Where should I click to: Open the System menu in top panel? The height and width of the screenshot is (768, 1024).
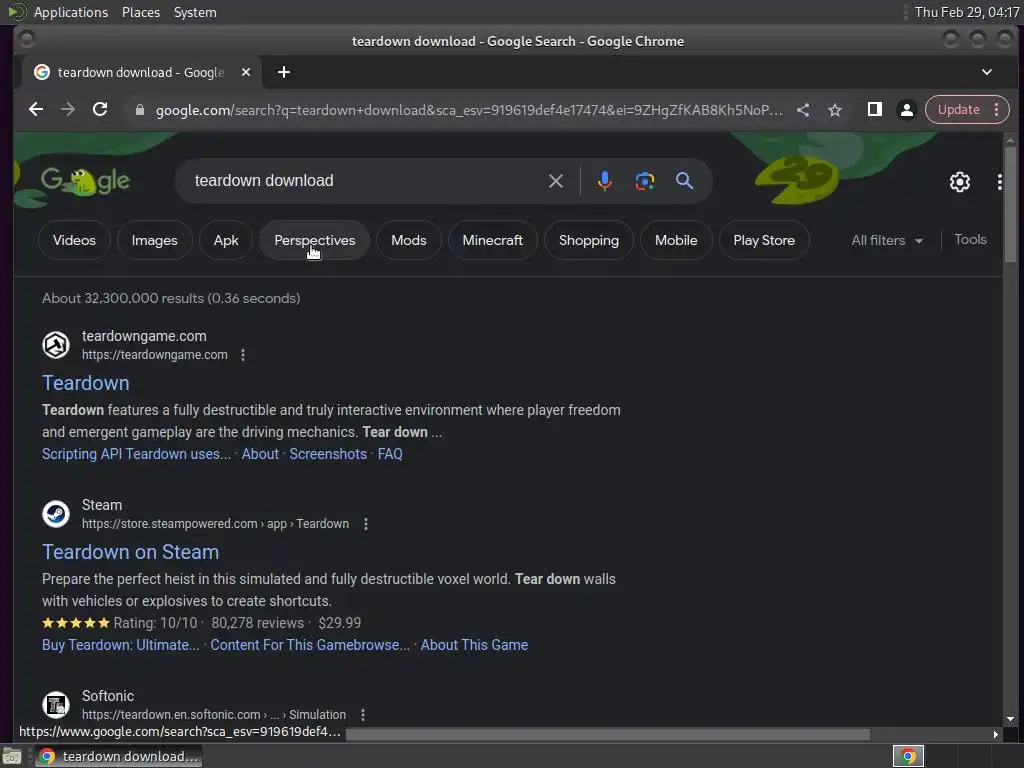[x=195, y=12]
